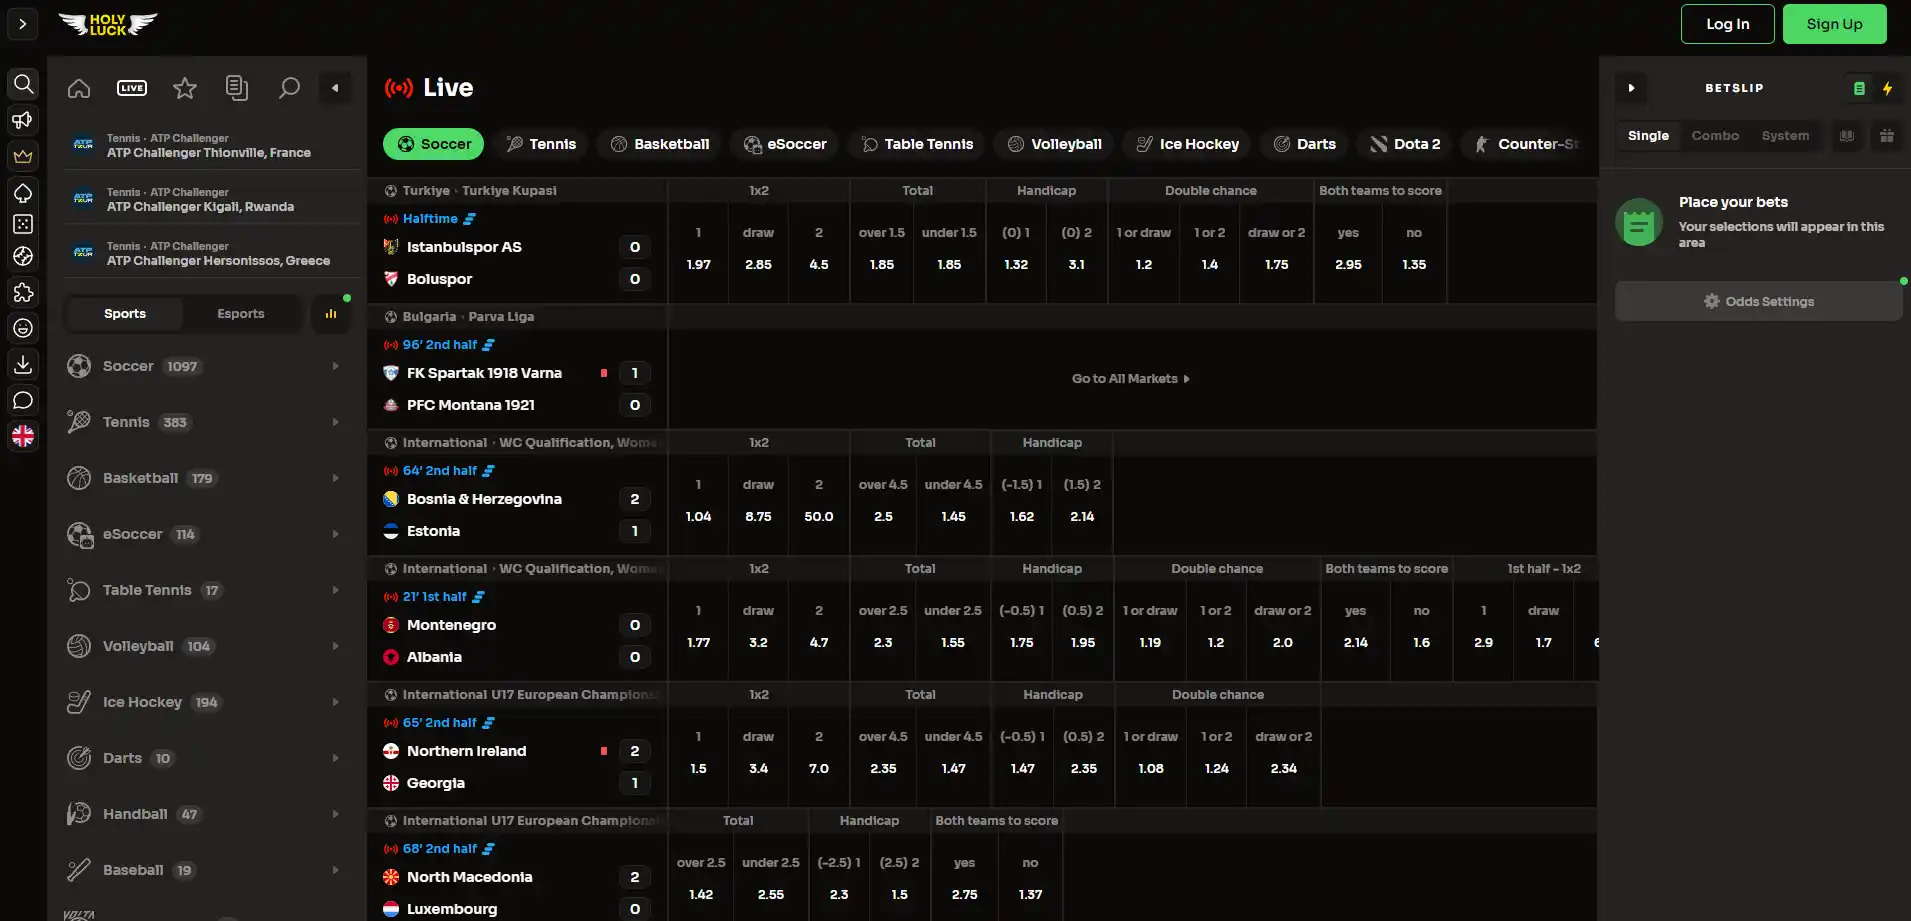Go to All Markets for Spartak Varna match
1911x921 pixels.
tap(1131, 379)
